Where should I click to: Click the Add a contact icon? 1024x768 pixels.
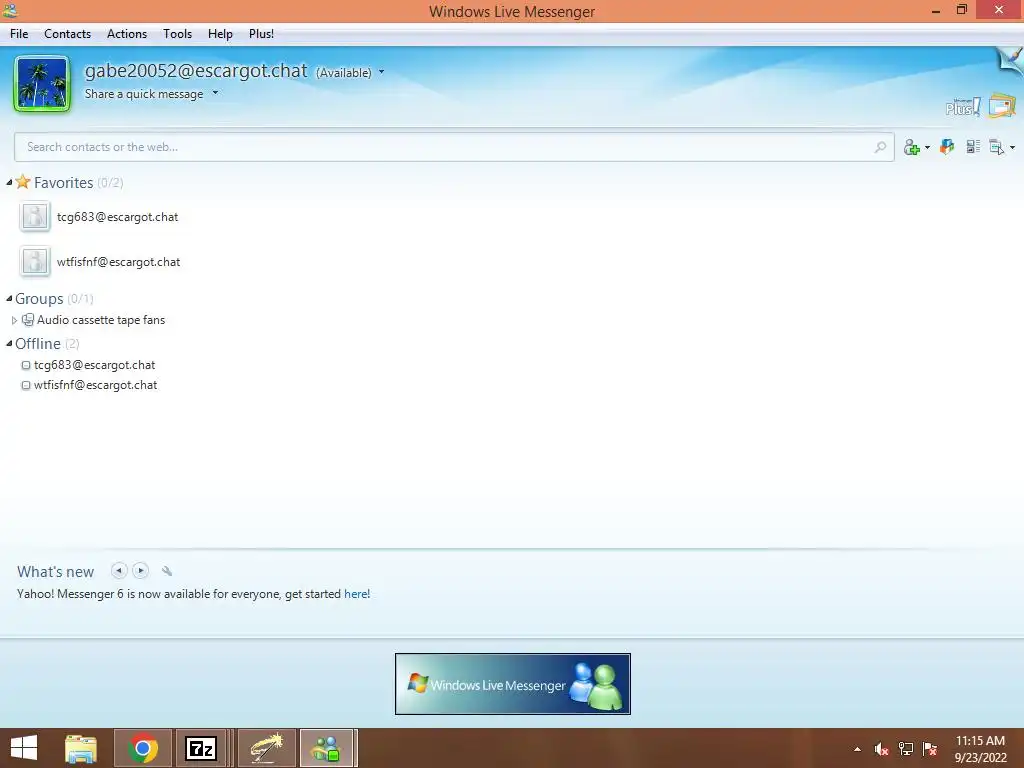point(912,148)
